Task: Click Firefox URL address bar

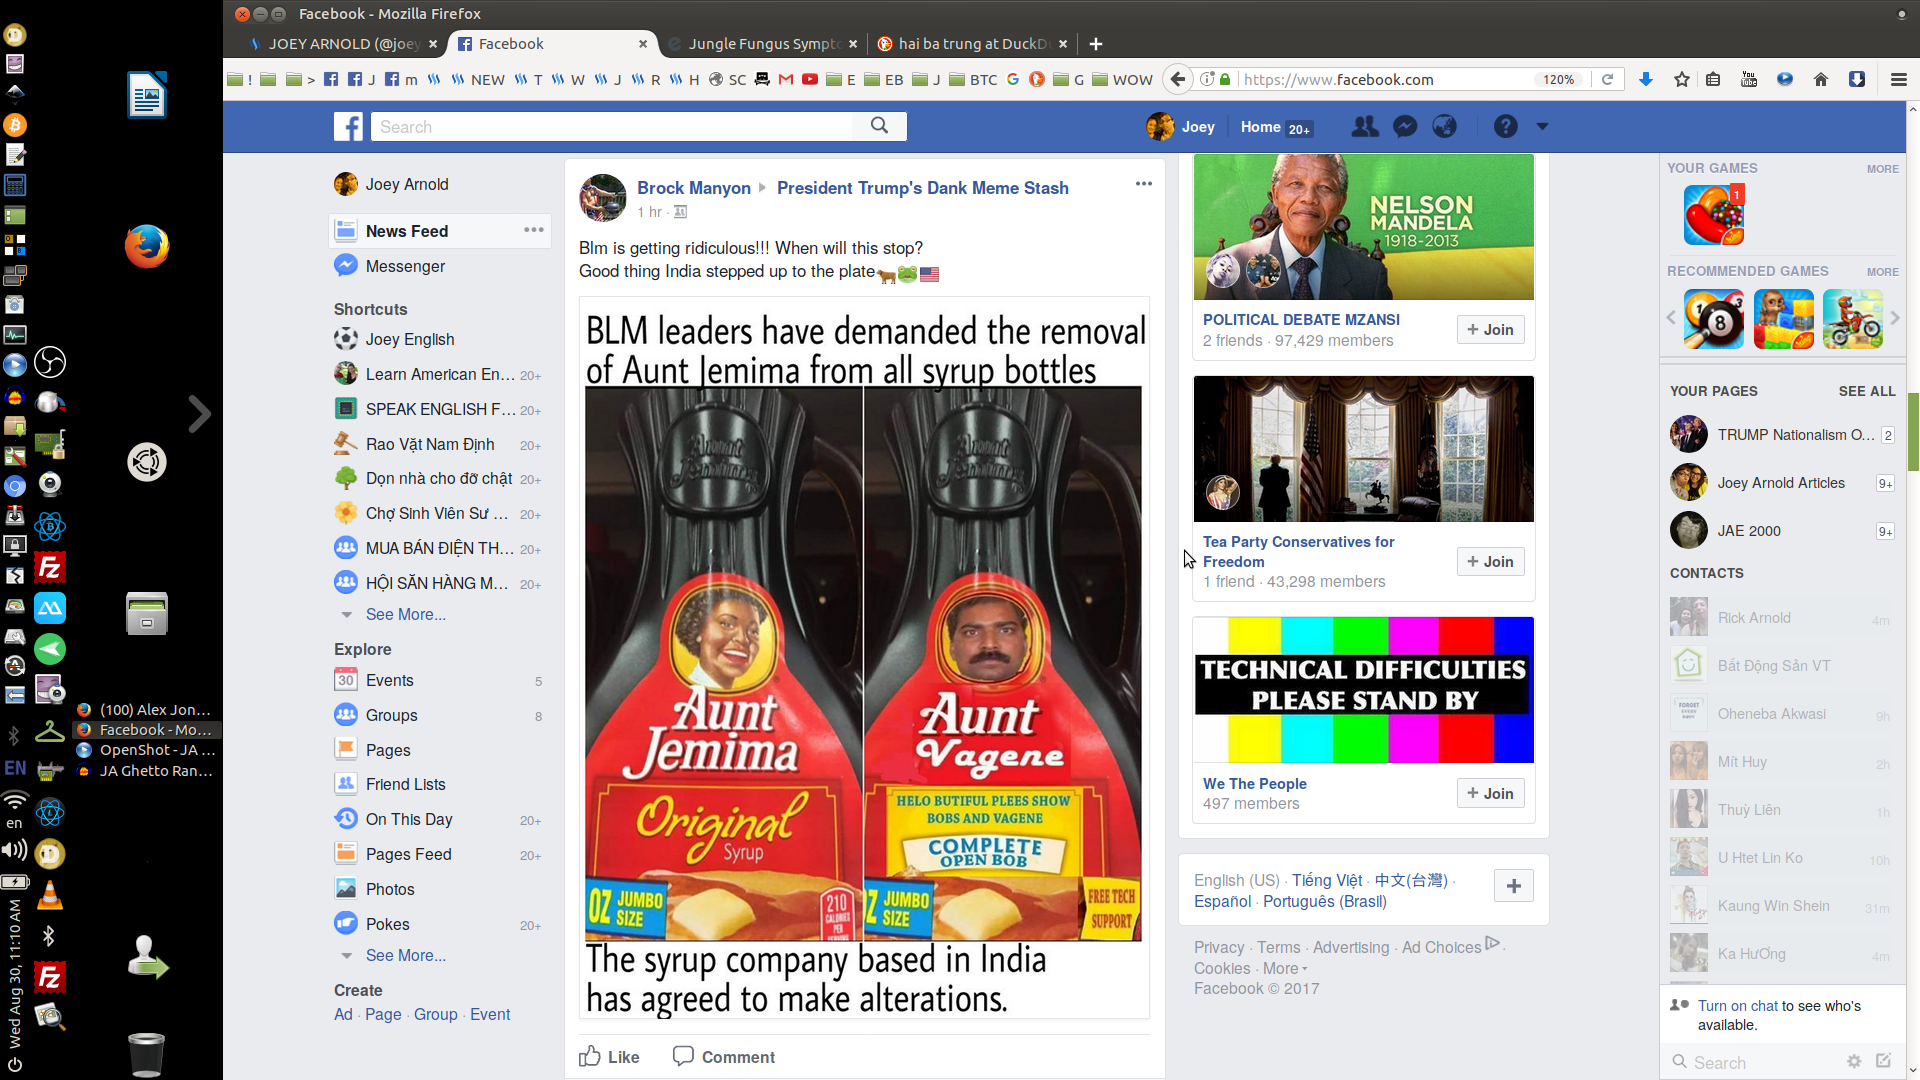Action: tap(1385, 79)
